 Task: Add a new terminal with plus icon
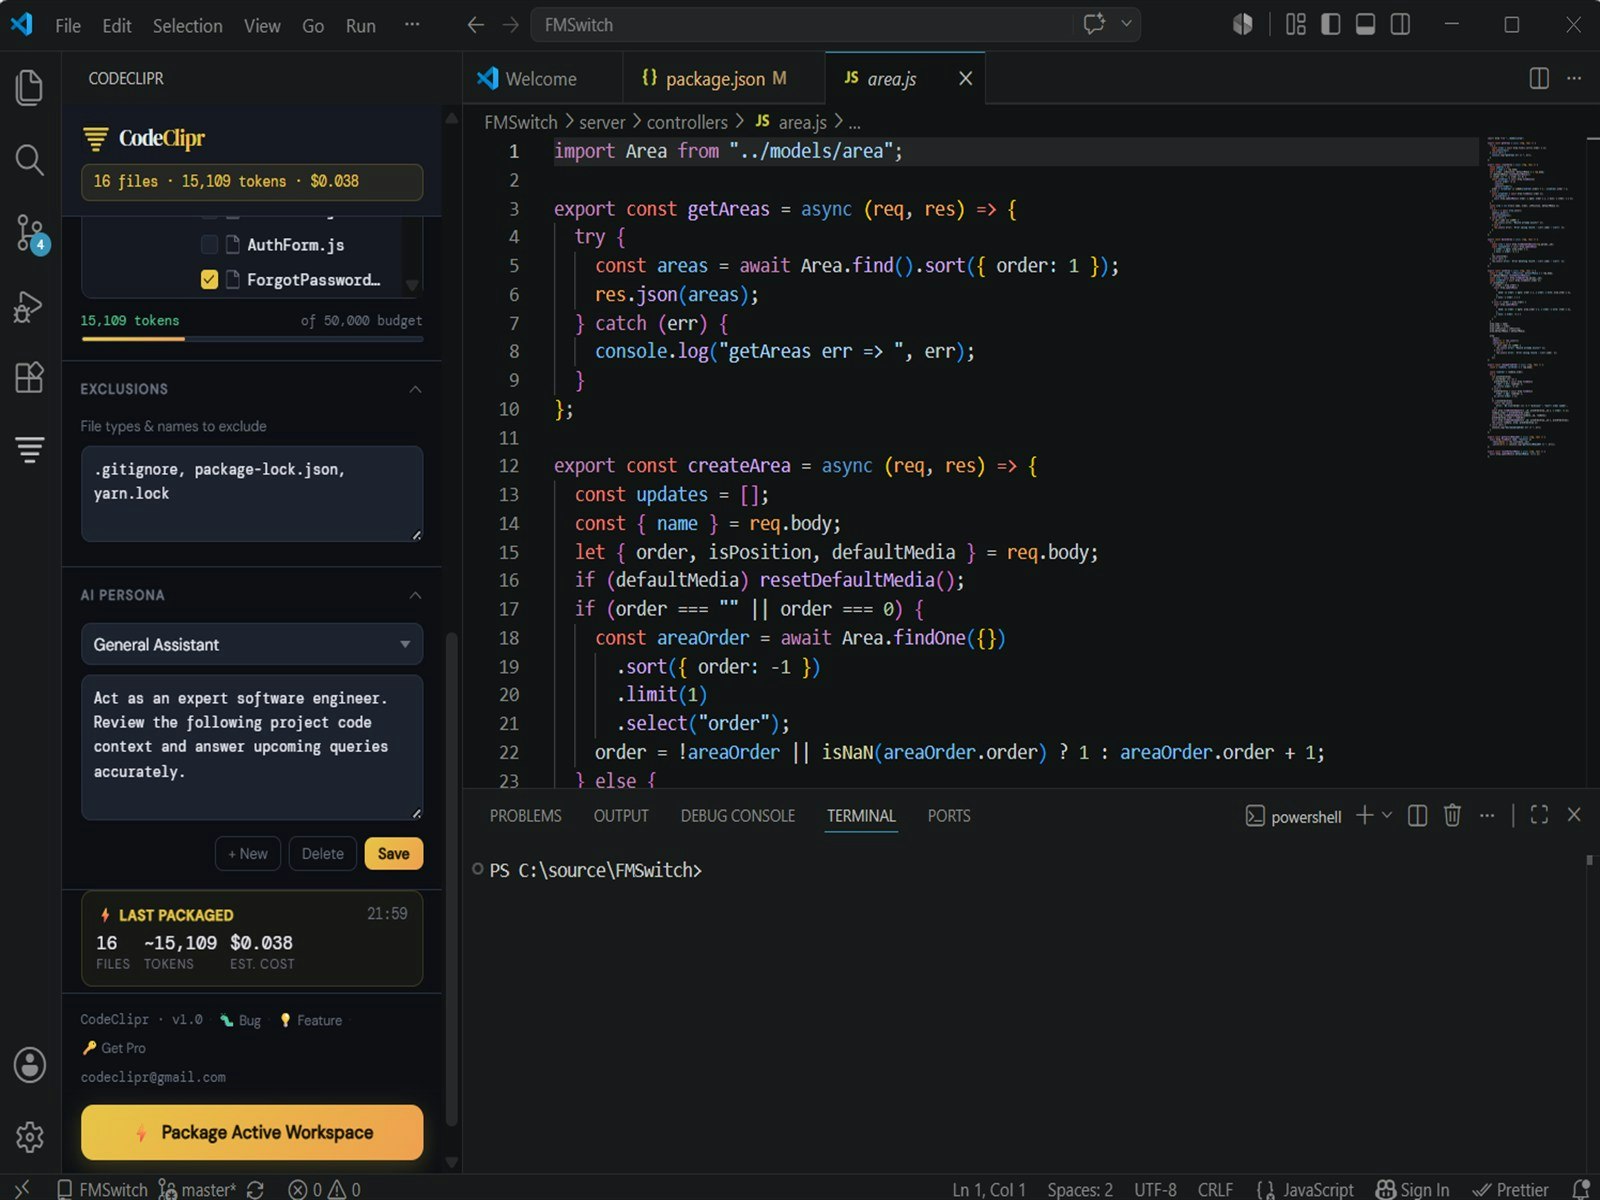click(1364, 815)
